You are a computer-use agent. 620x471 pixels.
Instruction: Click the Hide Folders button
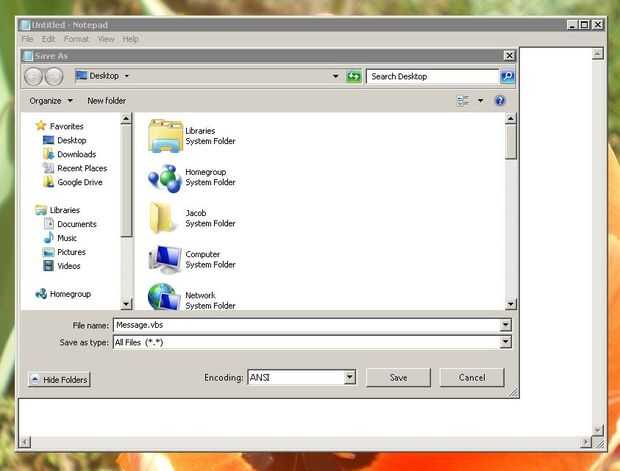(x=59, y=380)
